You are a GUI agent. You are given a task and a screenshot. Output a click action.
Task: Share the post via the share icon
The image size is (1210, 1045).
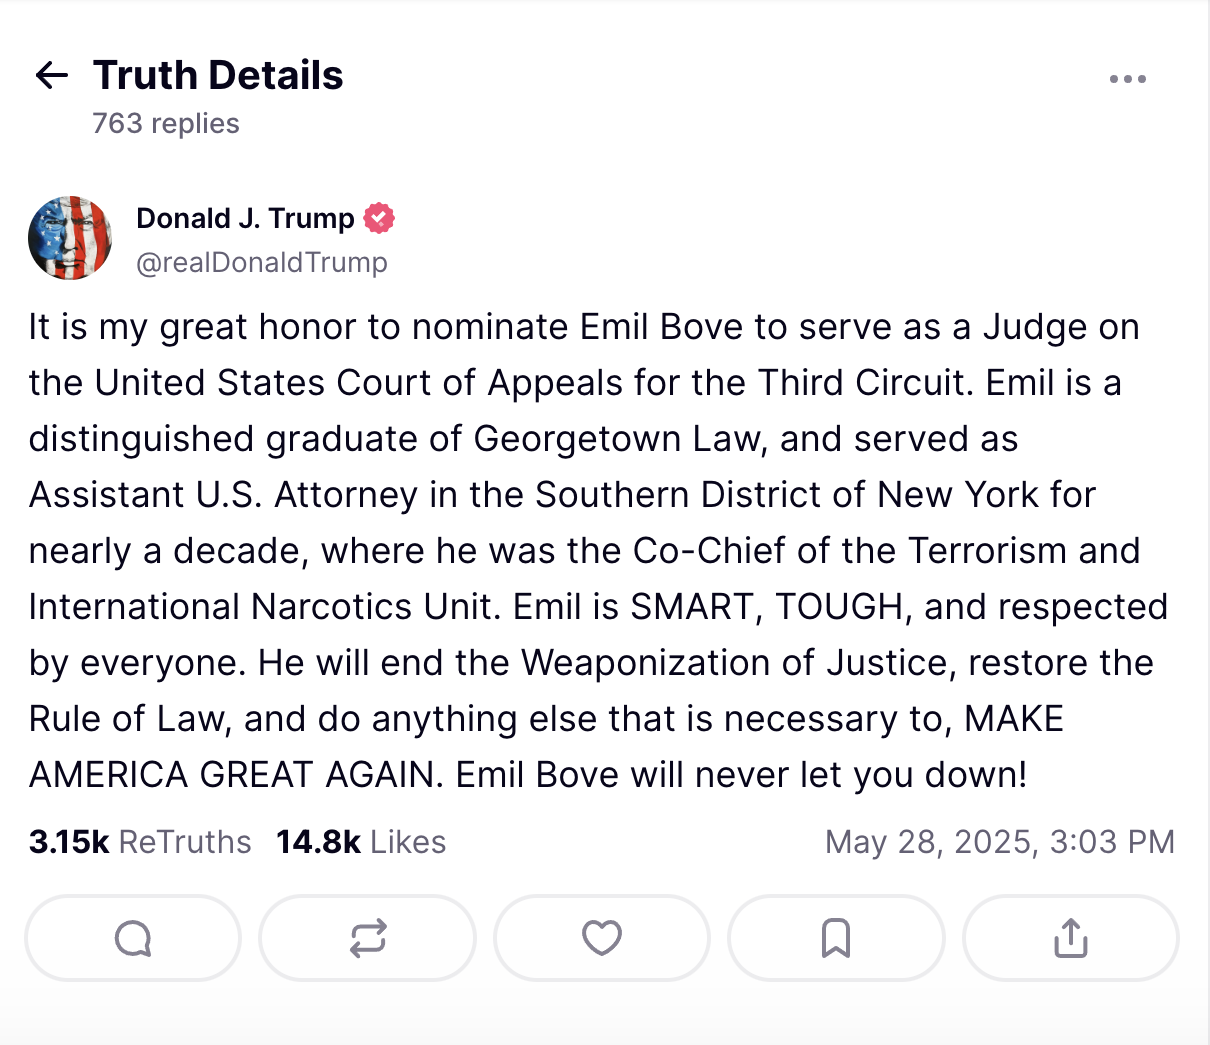(1071, 938)
